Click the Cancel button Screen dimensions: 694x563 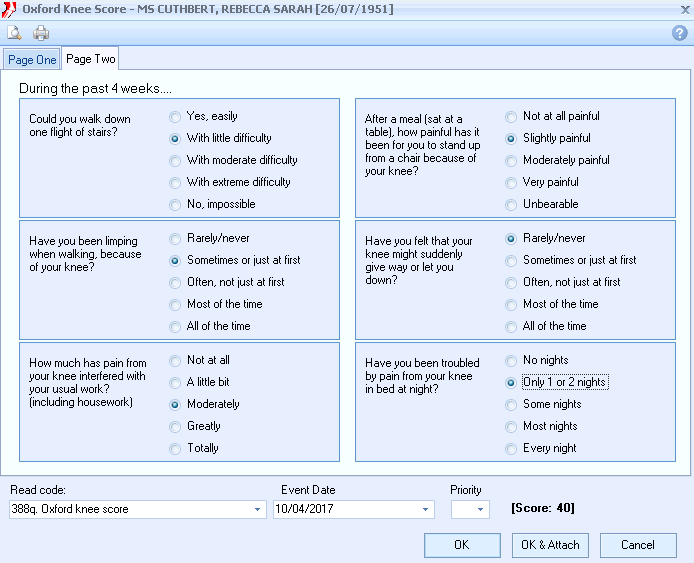637,545
